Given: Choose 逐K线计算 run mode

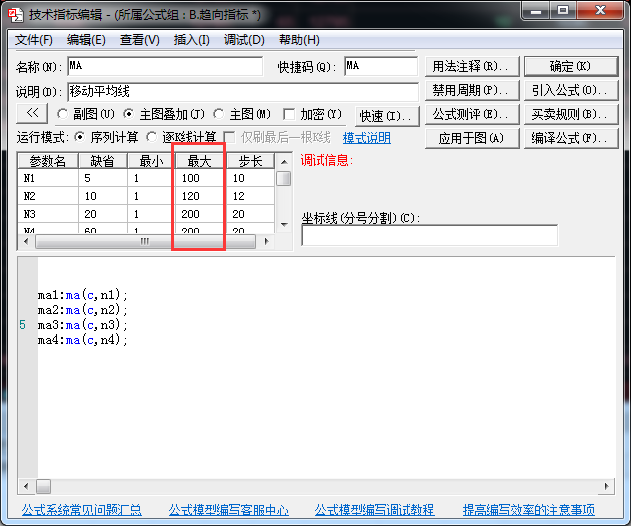Looking at the screenshot, I should [x=152, y=137].
